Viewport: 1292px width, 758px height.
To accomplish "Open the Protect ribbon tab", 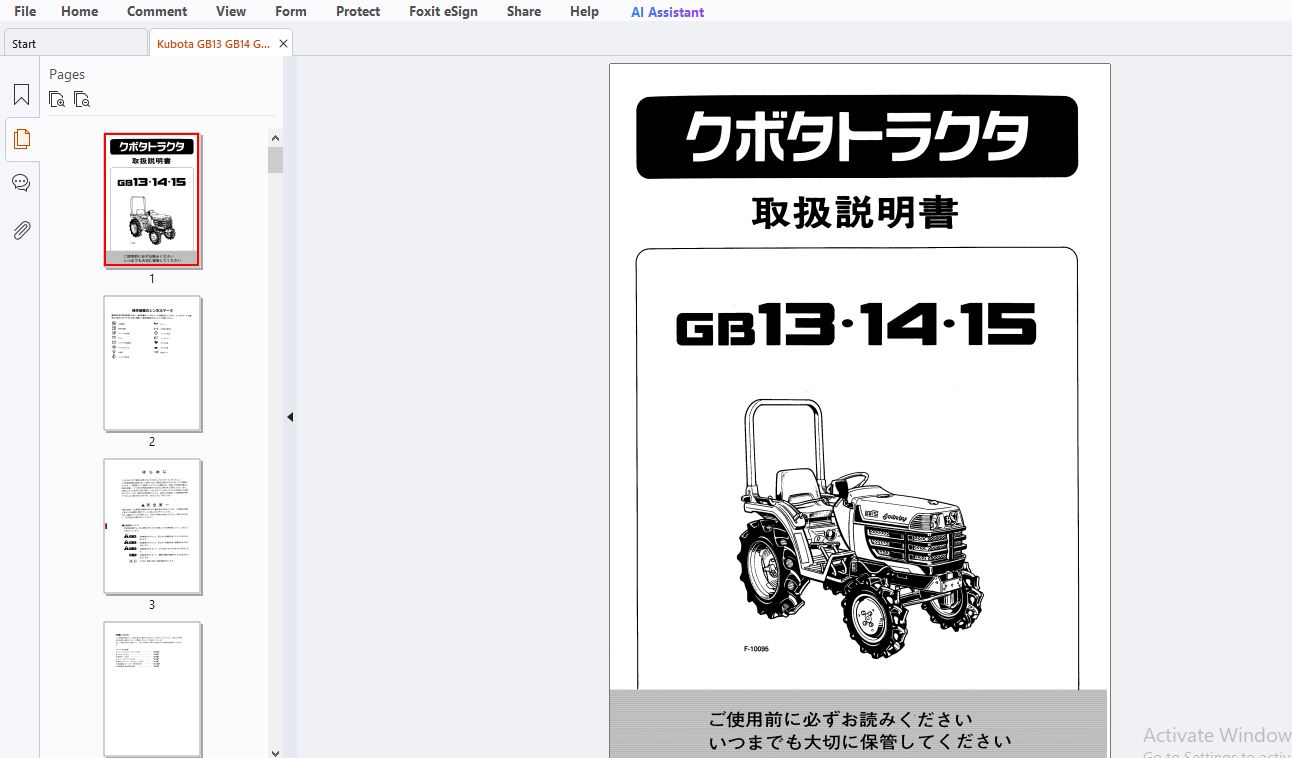I will [x=358, y=11].
